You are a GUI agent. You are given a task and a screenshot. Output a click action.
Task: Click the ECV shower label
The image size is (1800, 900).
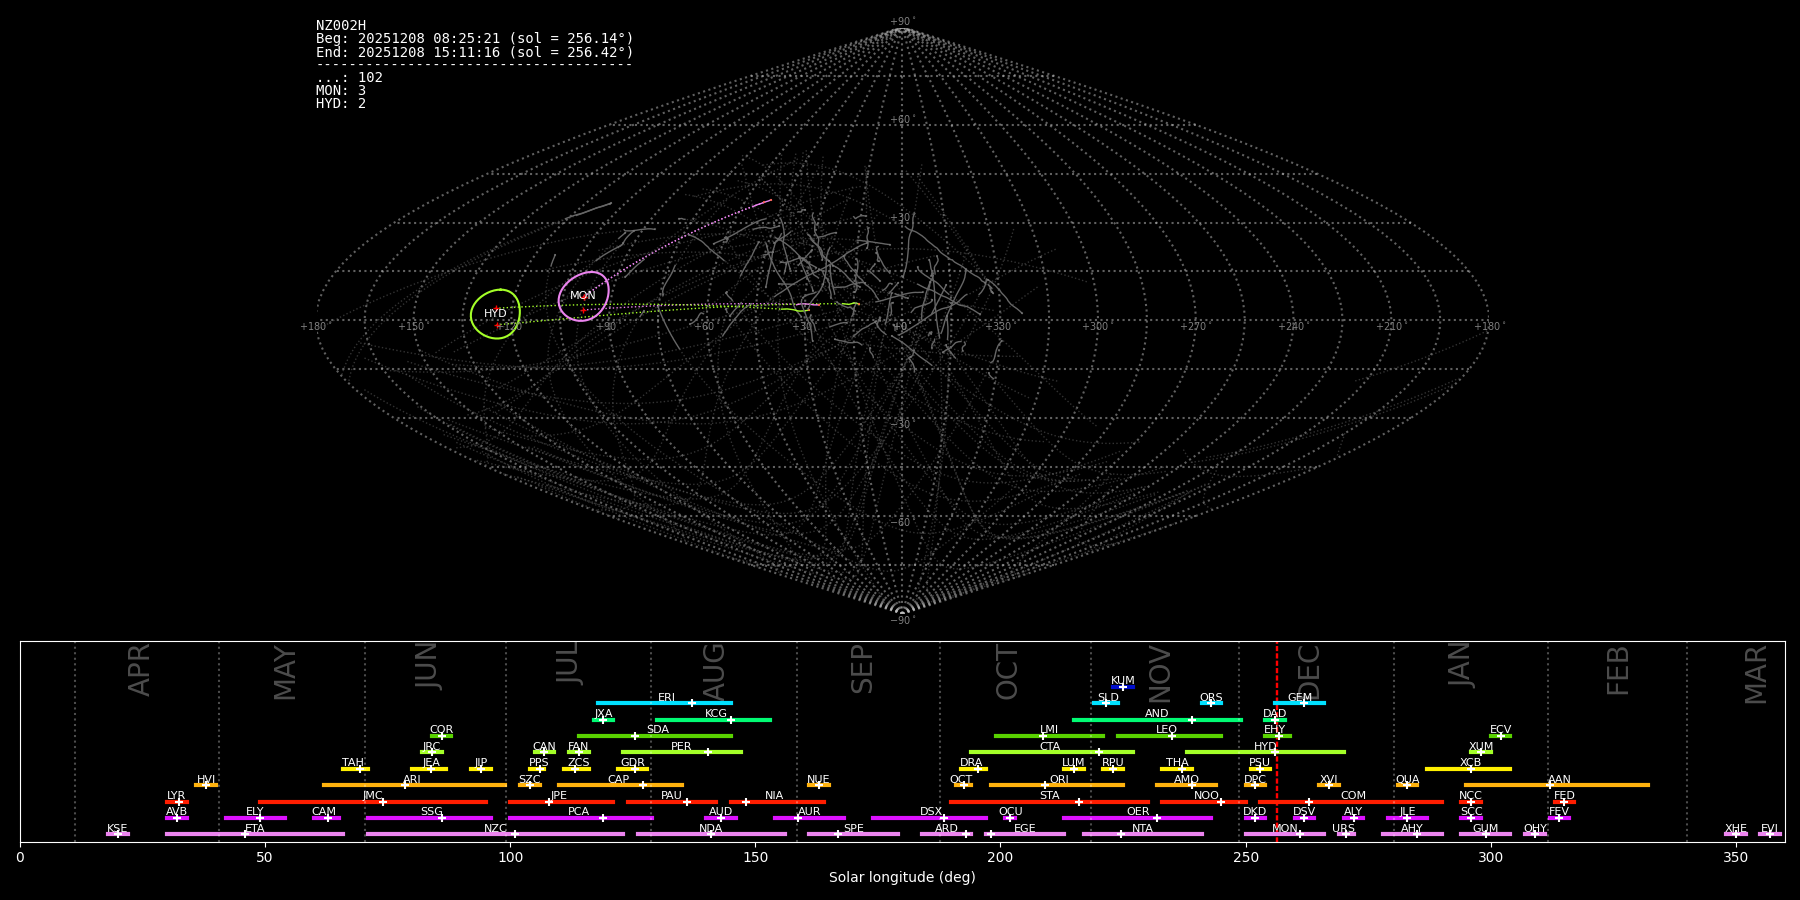coord(1501,730)
